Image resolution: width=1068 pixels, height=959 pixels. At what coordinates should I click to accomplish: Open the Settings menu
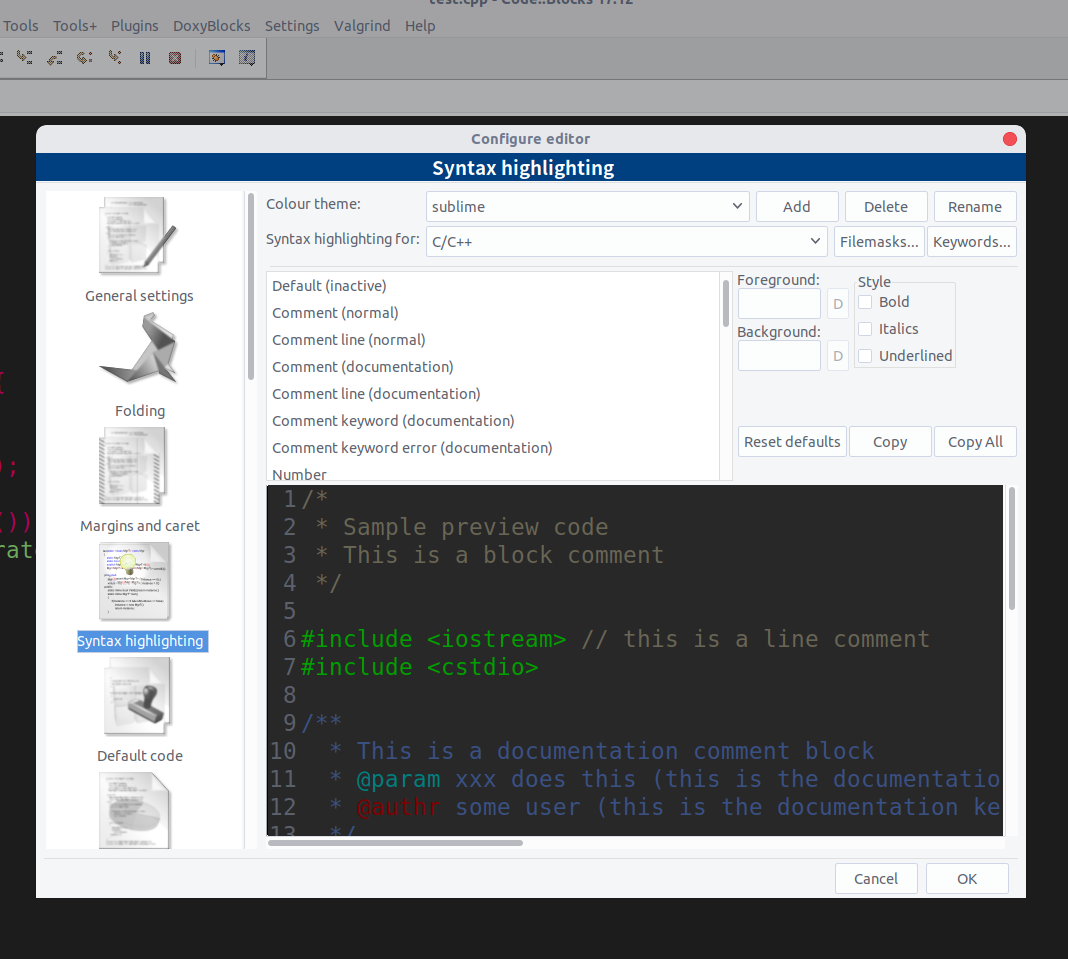[292, 26]
